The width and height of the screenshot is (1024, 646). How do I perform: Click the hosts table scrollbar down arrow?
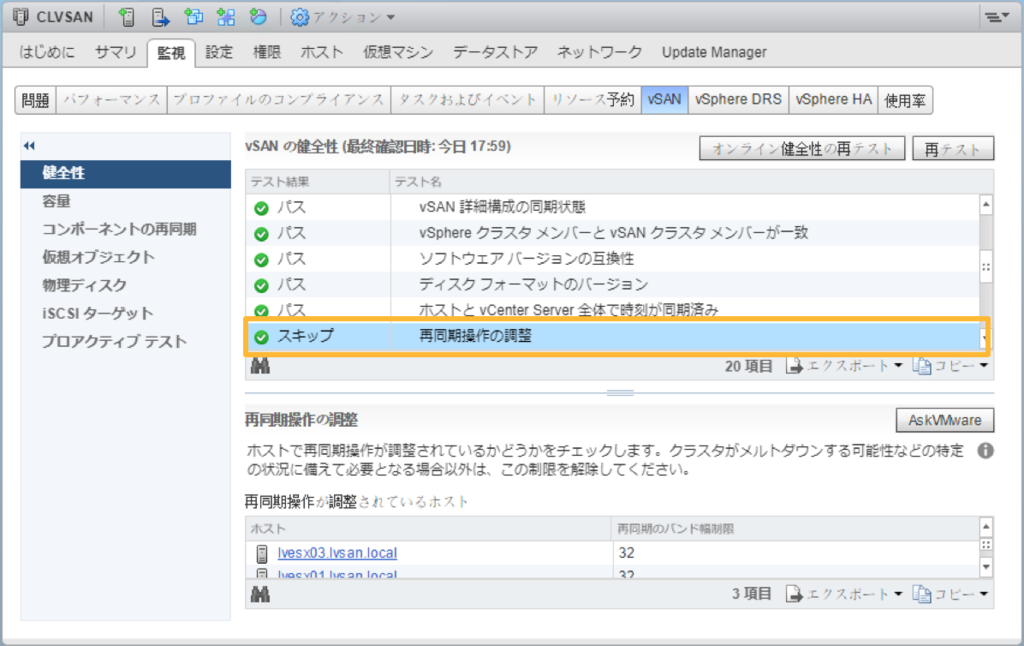click(986, 567)
